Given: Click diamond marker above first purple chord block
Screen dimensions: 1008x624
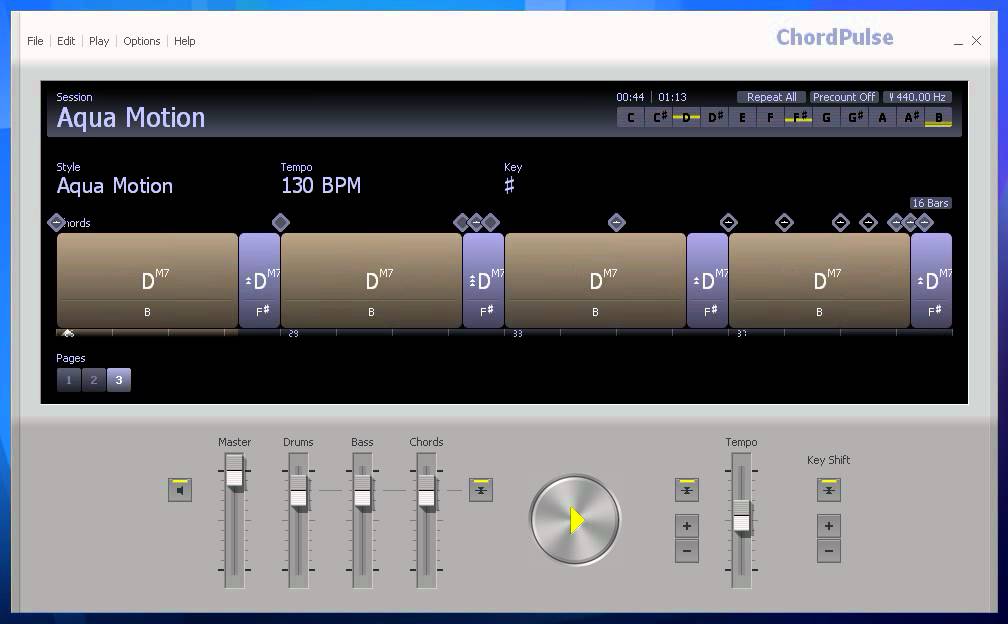Looking at the screenshot, I should [280, 222].
